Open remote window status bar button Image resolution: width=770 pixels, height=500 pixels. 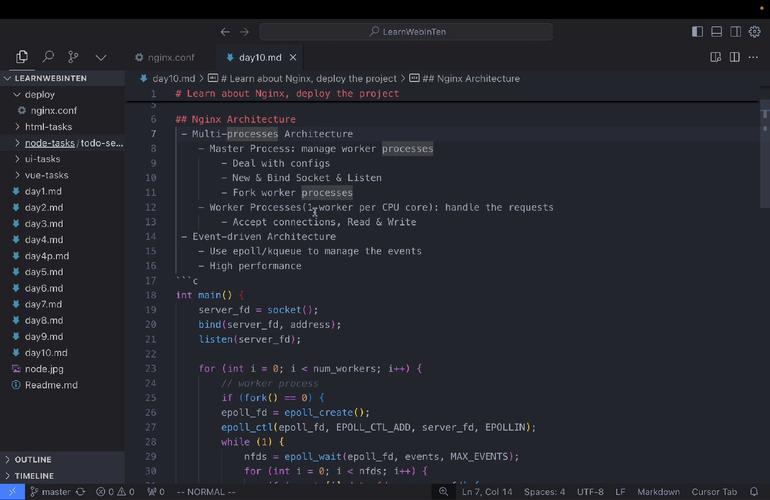click(x=12, y=492)
